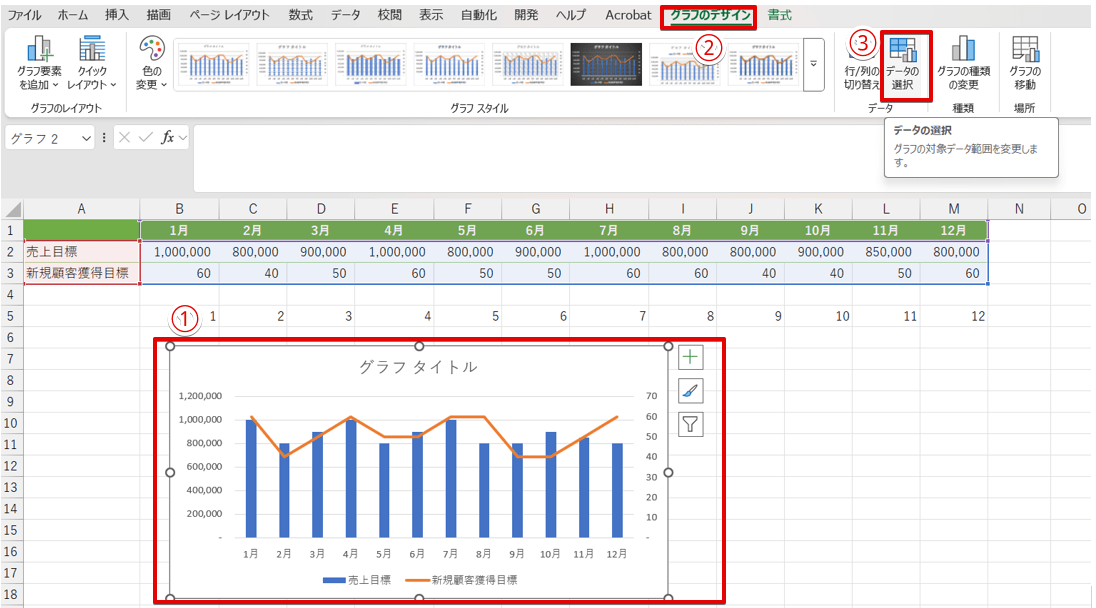1096x608 pixels.
Task: Open the chart filter funnel button
Action: pos(691,425)
